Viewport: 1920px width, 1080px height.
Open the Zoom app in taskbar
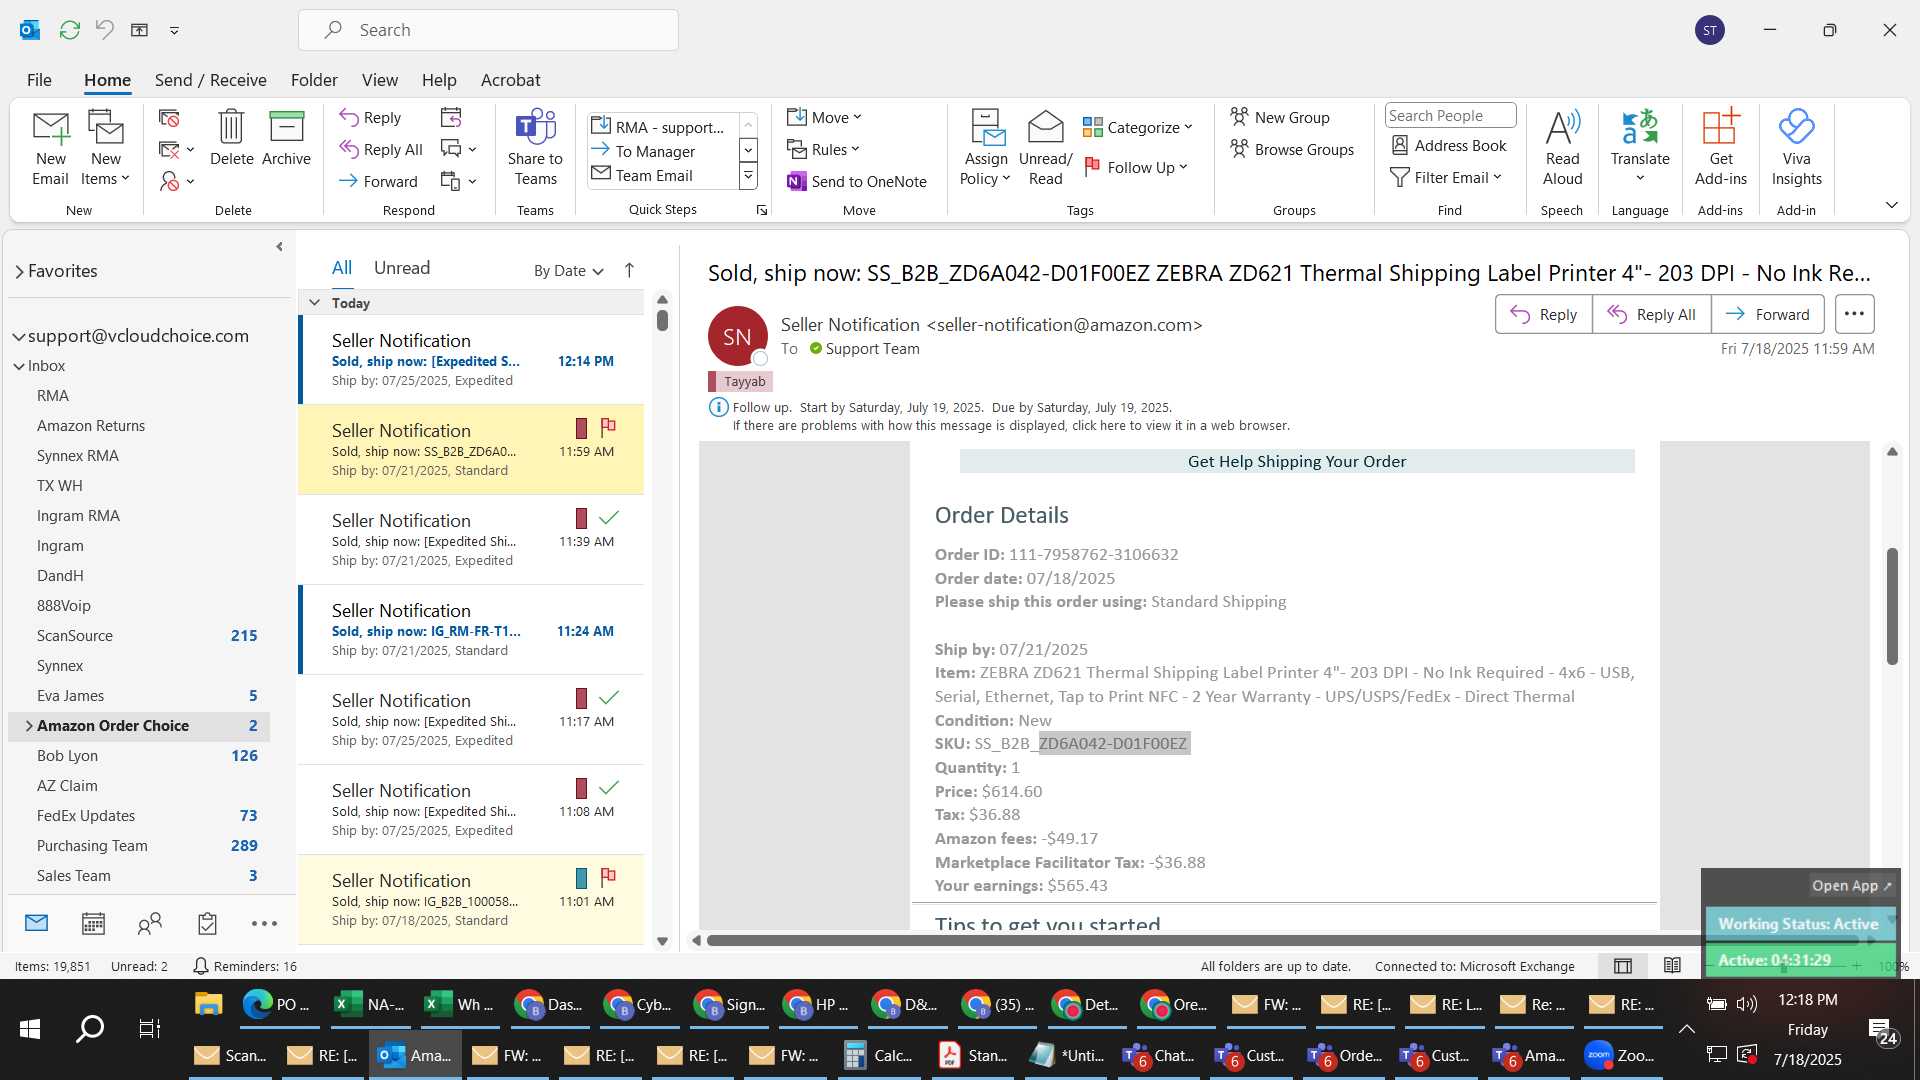tap(1622, 1055)
